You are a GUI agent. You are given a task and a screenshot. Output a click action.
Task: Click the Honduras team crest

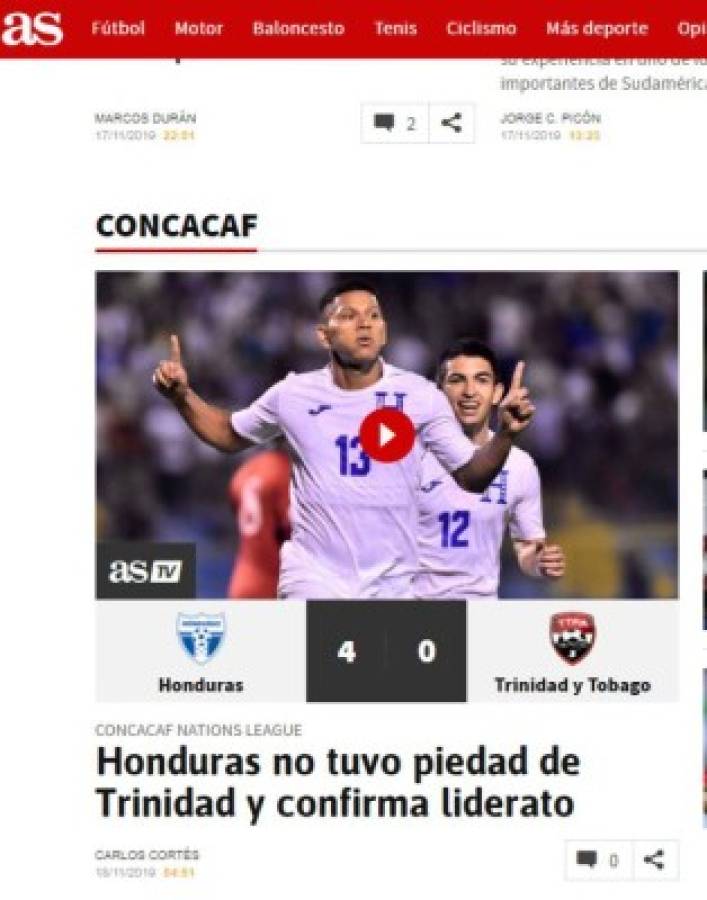point(201,638)
